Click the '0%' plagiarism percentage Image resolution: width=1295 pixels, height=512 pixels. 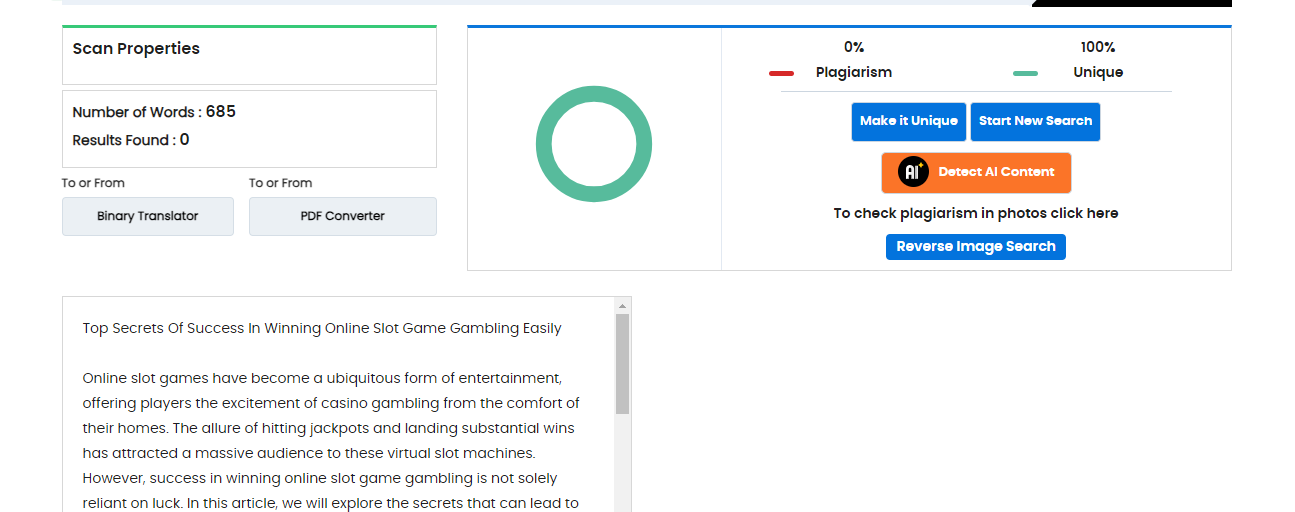tap(854, 47)
